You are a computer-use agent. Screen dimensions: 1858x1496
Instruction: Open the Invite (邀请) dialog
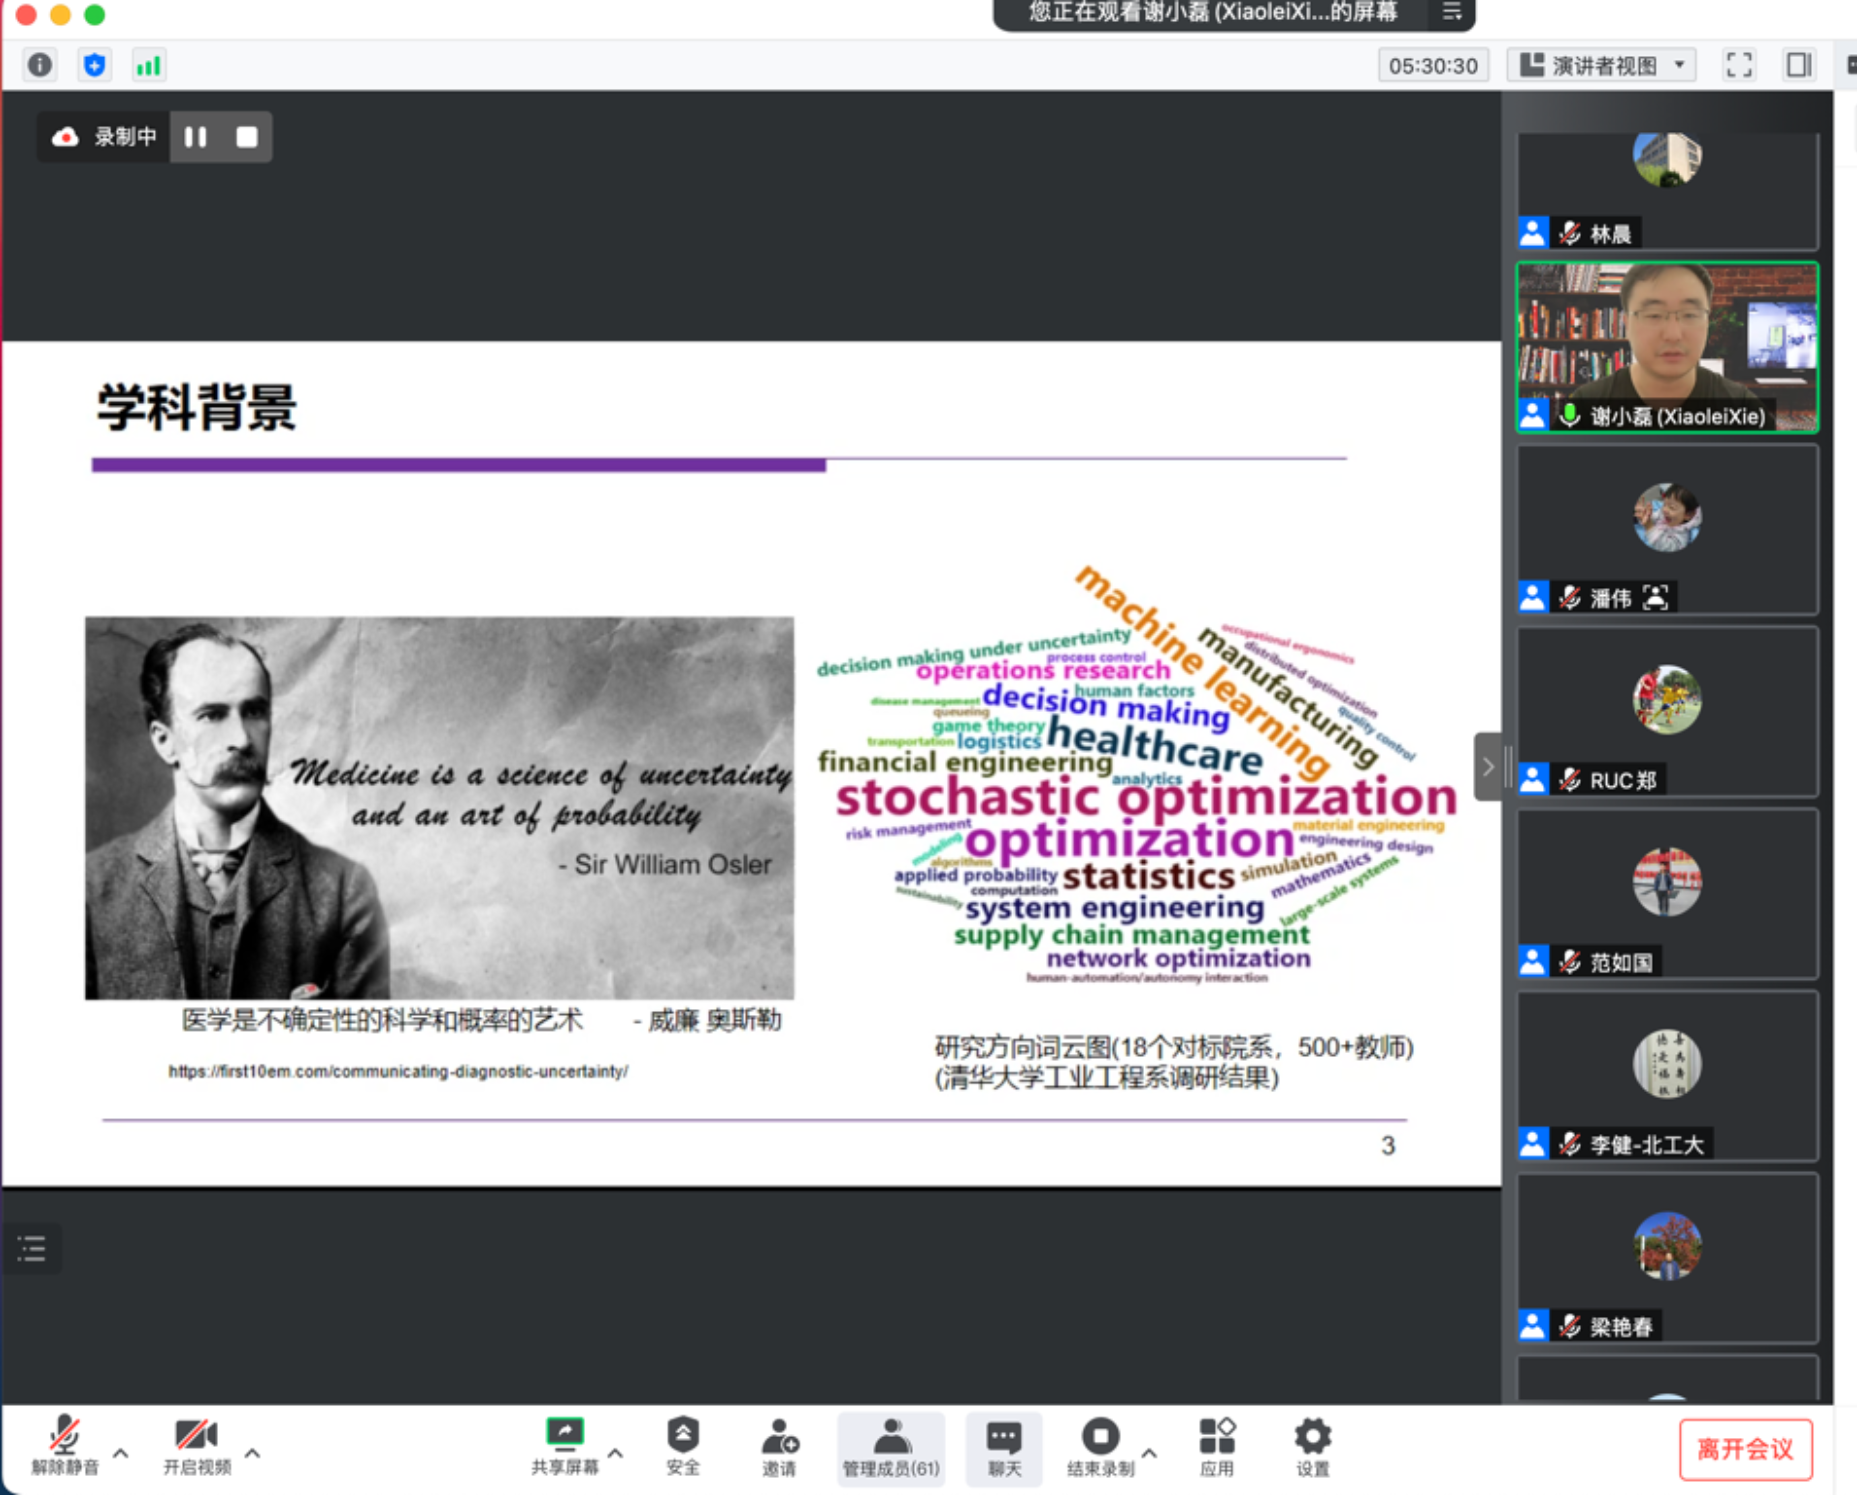[779, 1446]
